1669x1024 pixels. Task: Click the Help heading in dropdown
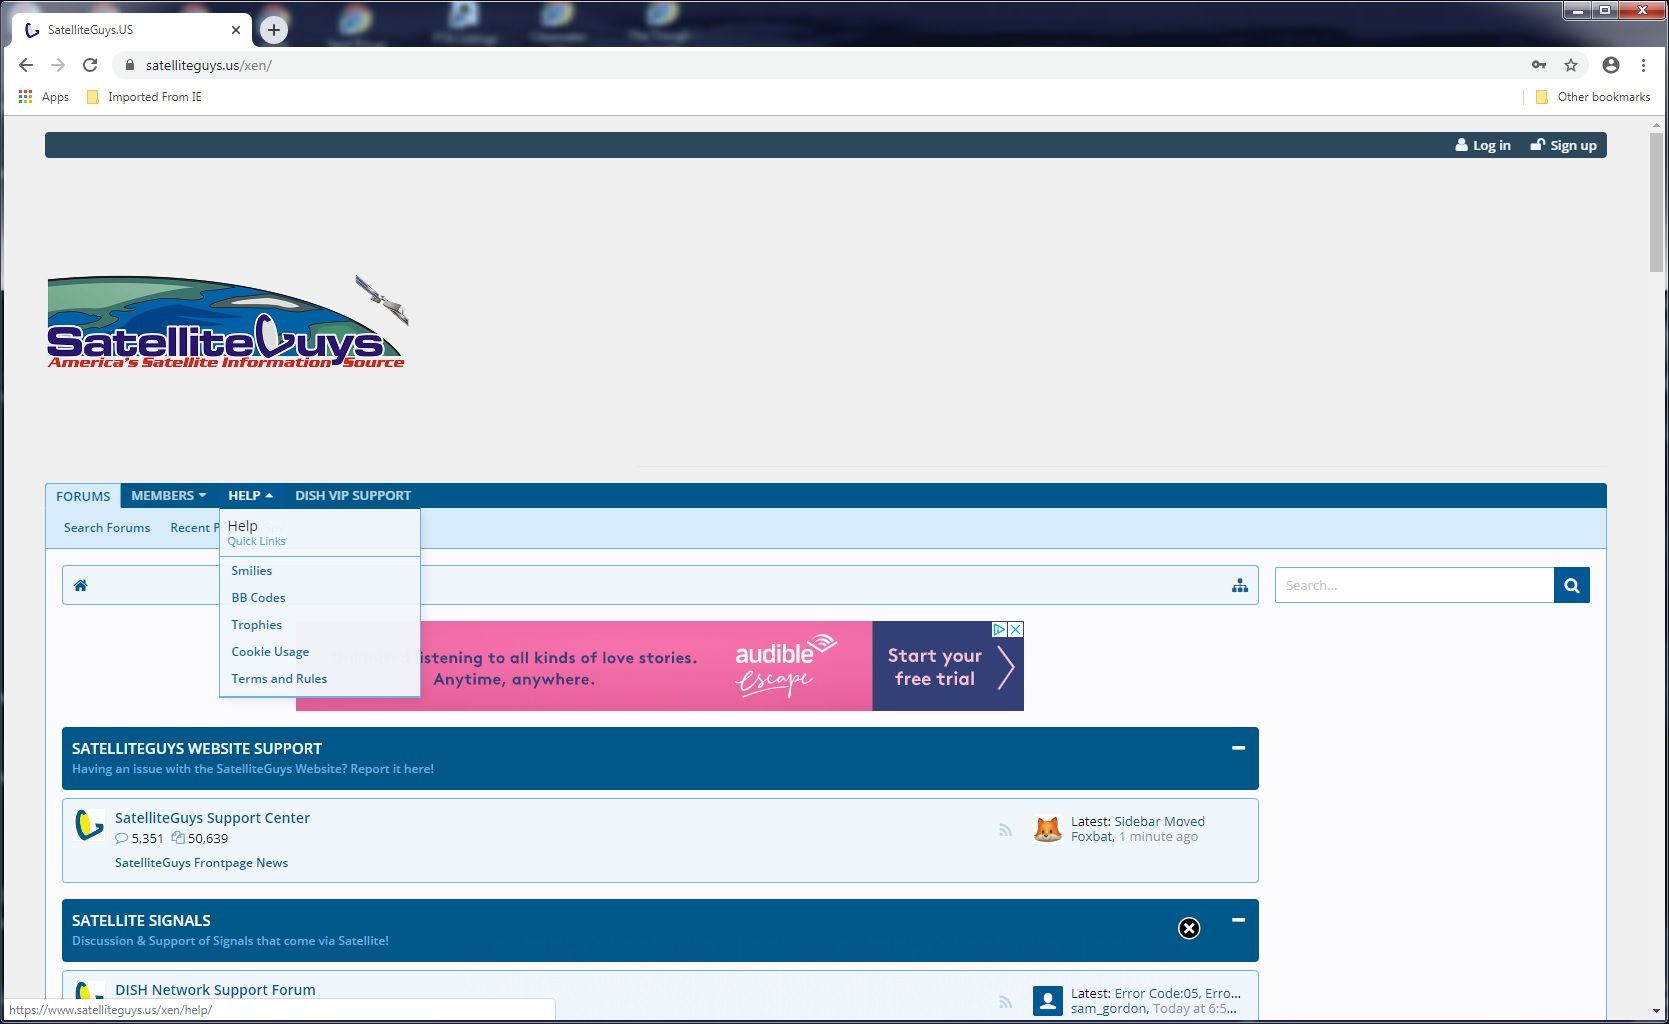tap(242, 526)
